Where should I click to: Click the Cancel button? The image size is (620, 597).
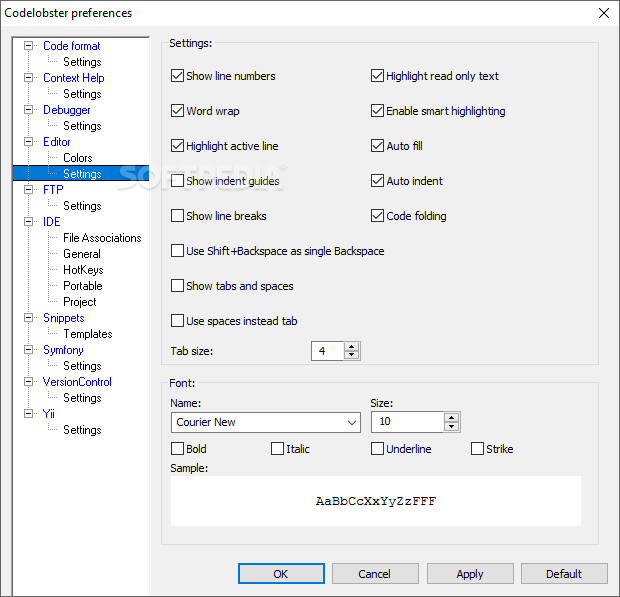(x=375, y=574)
